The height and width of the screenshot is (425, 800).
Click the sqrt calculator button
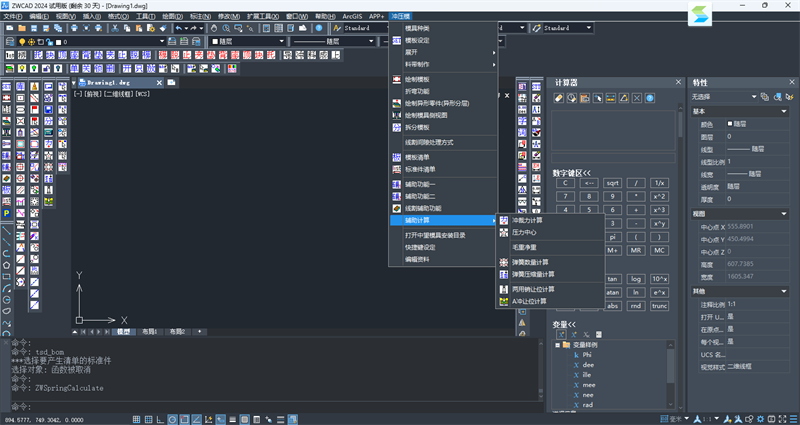tap(612, 183)
